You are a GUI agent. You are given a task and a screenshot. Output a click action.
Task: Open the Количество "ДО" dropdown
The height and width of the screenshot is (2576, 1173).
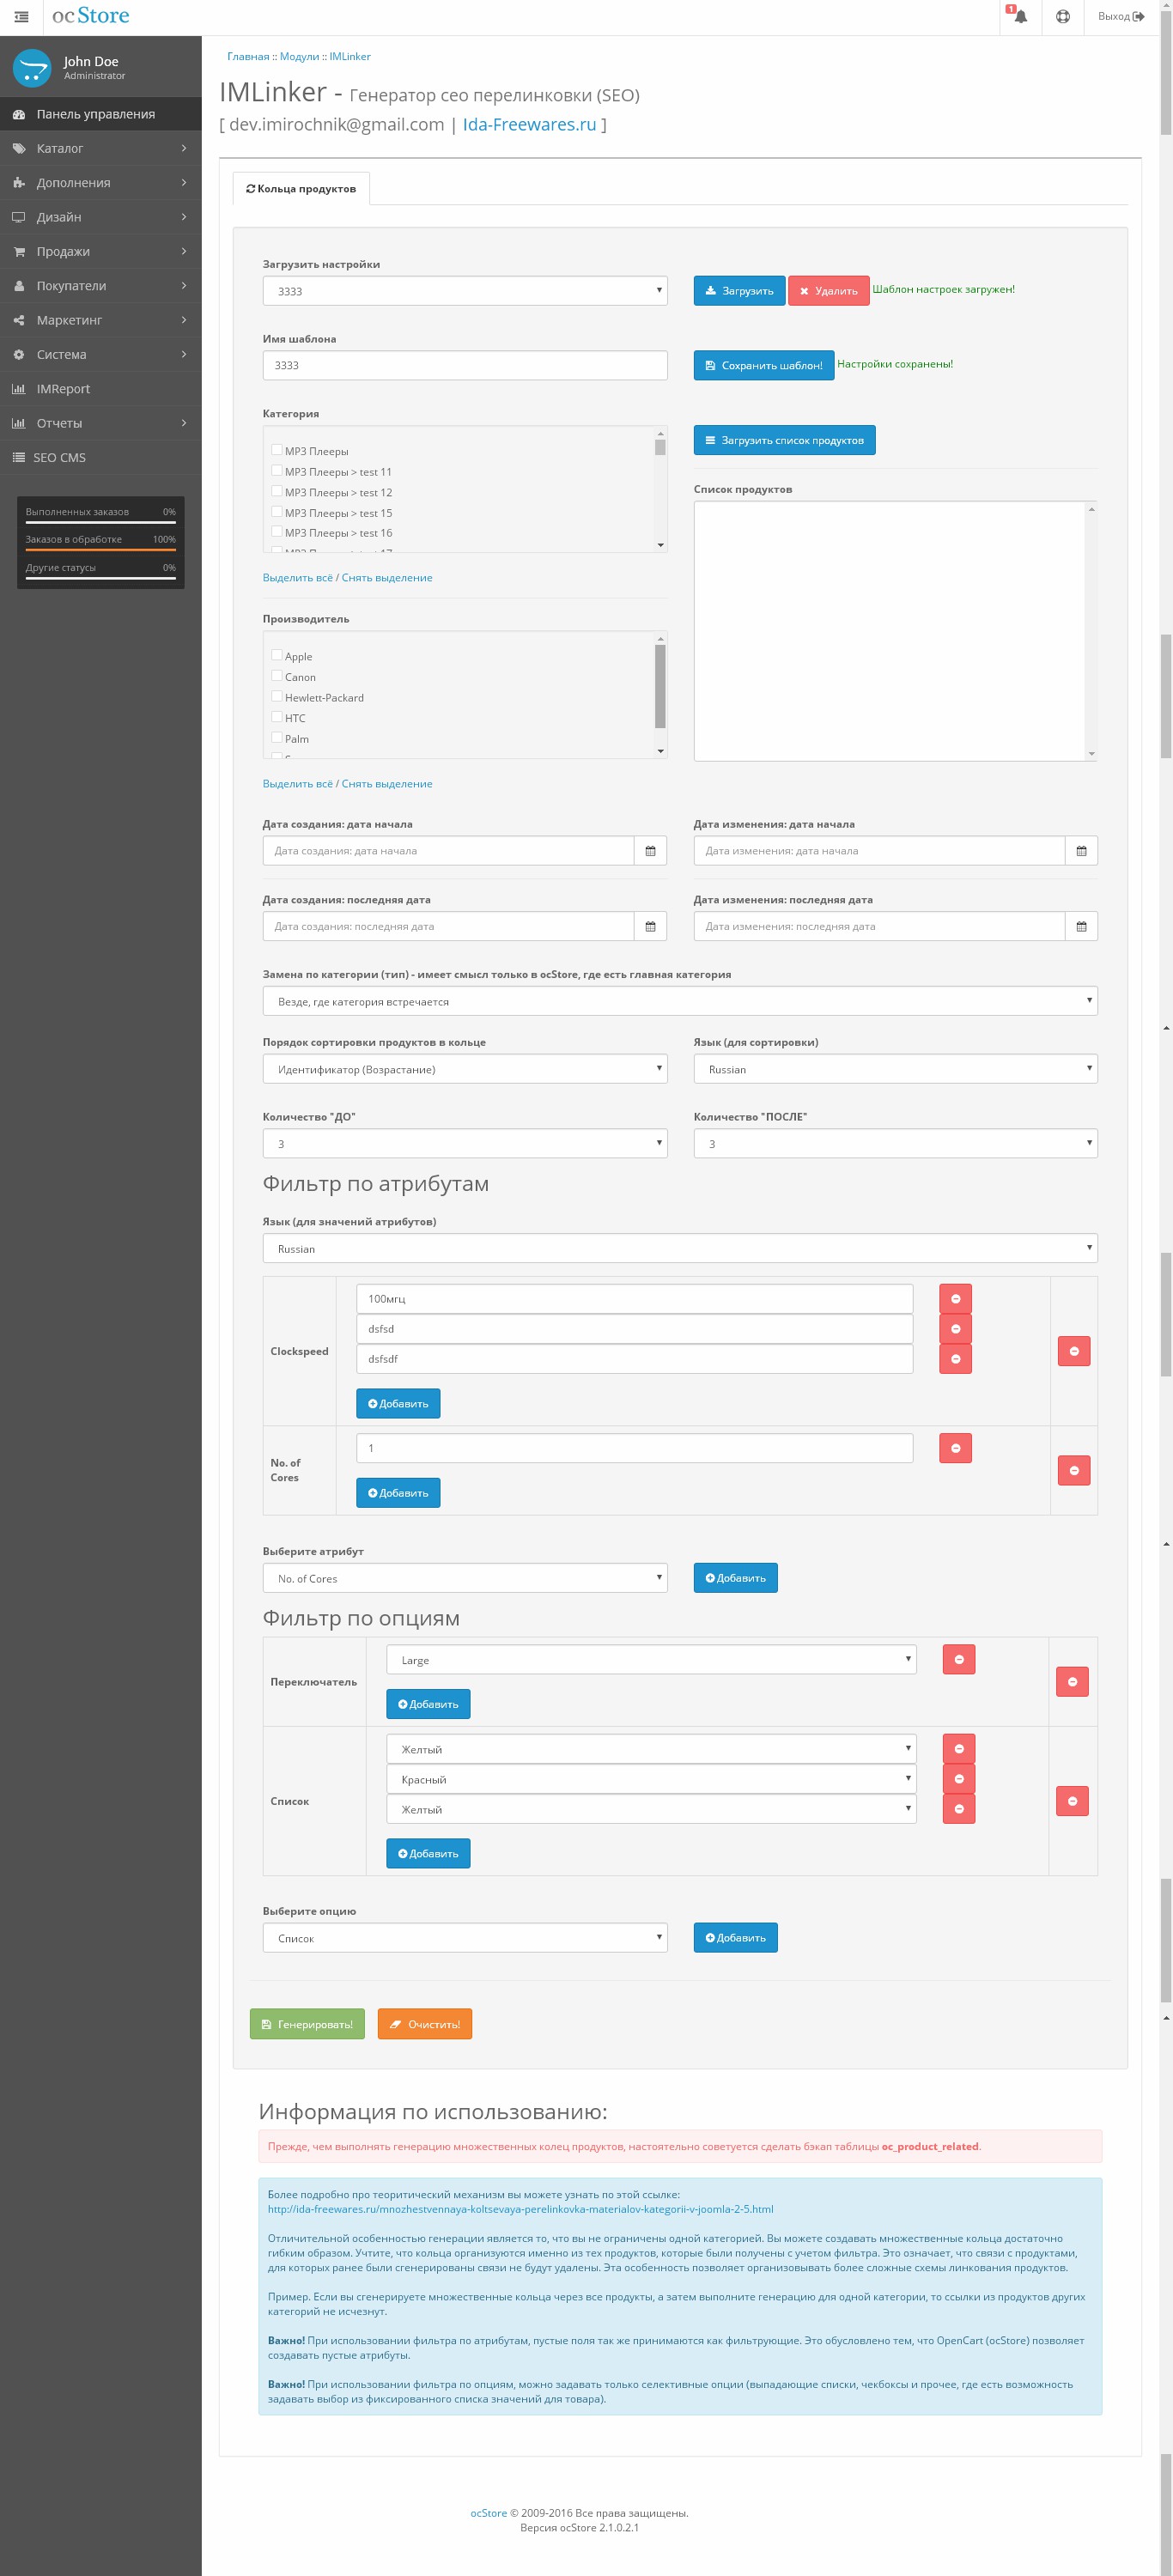click(x=465, y=1143)
